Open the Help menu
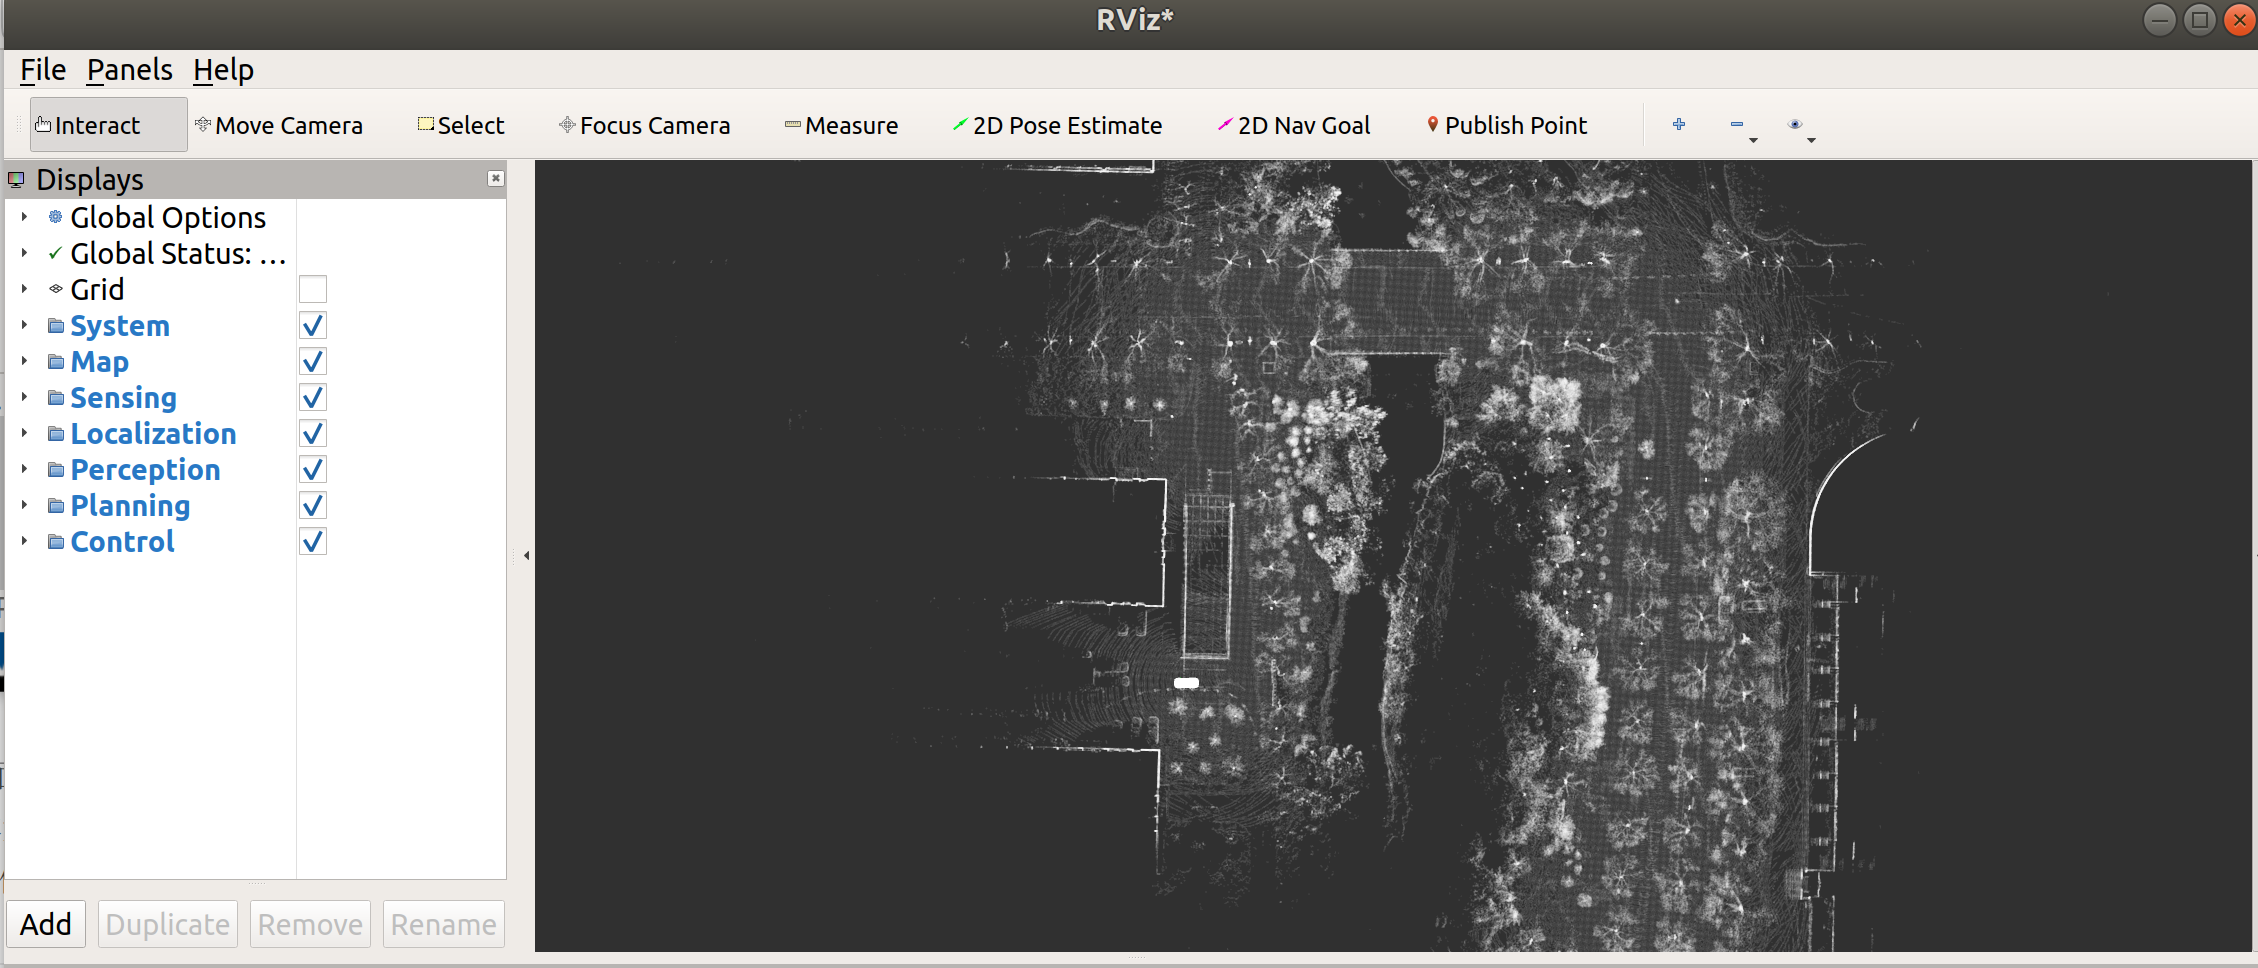The height and width of the screenshot is (968, 2258). coord(223,70)
